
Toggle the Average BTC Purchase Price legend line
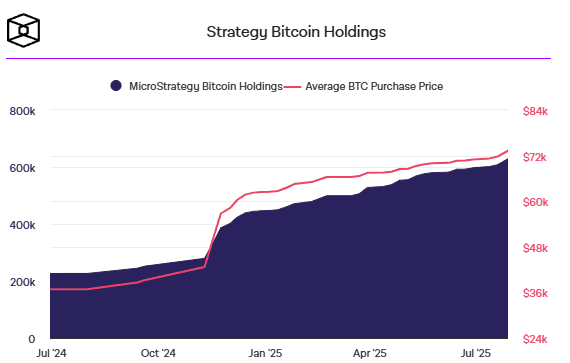tap(292, 86)
